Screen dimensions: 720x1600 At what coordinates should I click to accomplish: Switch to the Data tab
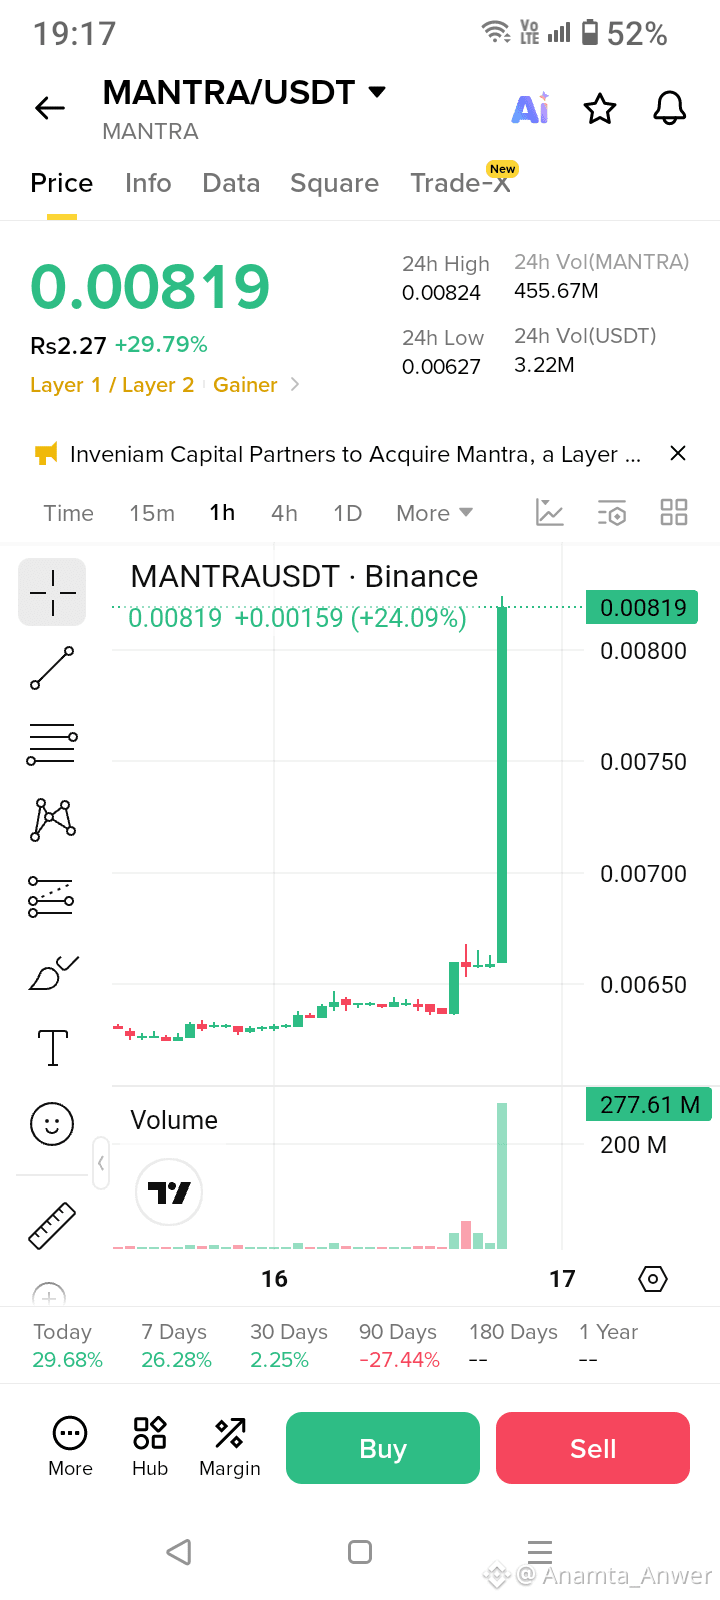coord(231,183)
